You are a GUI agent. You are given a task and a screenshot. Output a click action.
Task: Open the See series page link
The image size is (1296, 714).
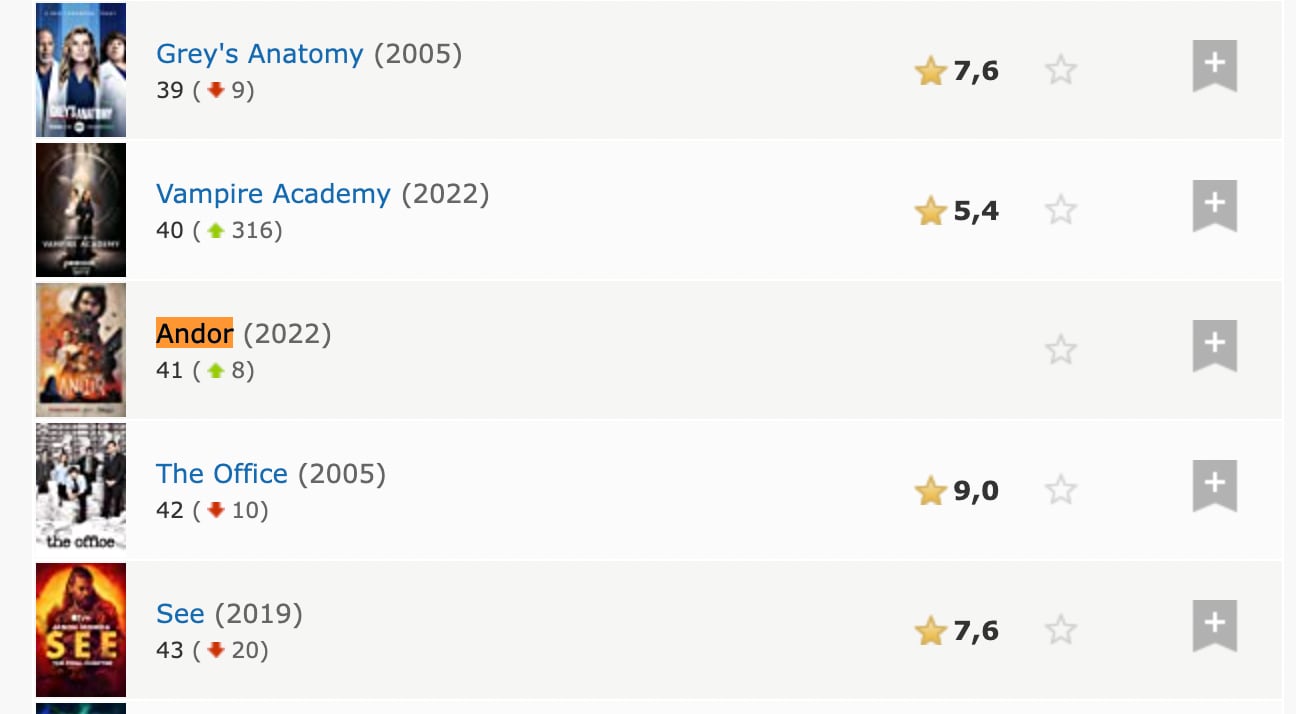(180, 614)
